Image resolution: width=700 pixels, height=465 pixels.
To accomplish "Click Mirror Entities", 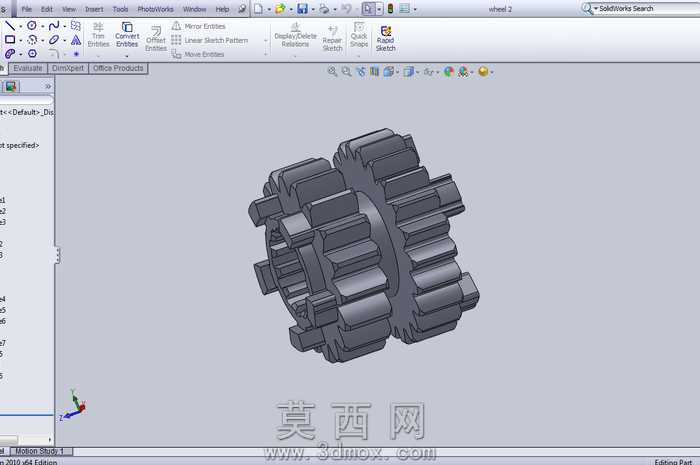I will pos(199,26).
